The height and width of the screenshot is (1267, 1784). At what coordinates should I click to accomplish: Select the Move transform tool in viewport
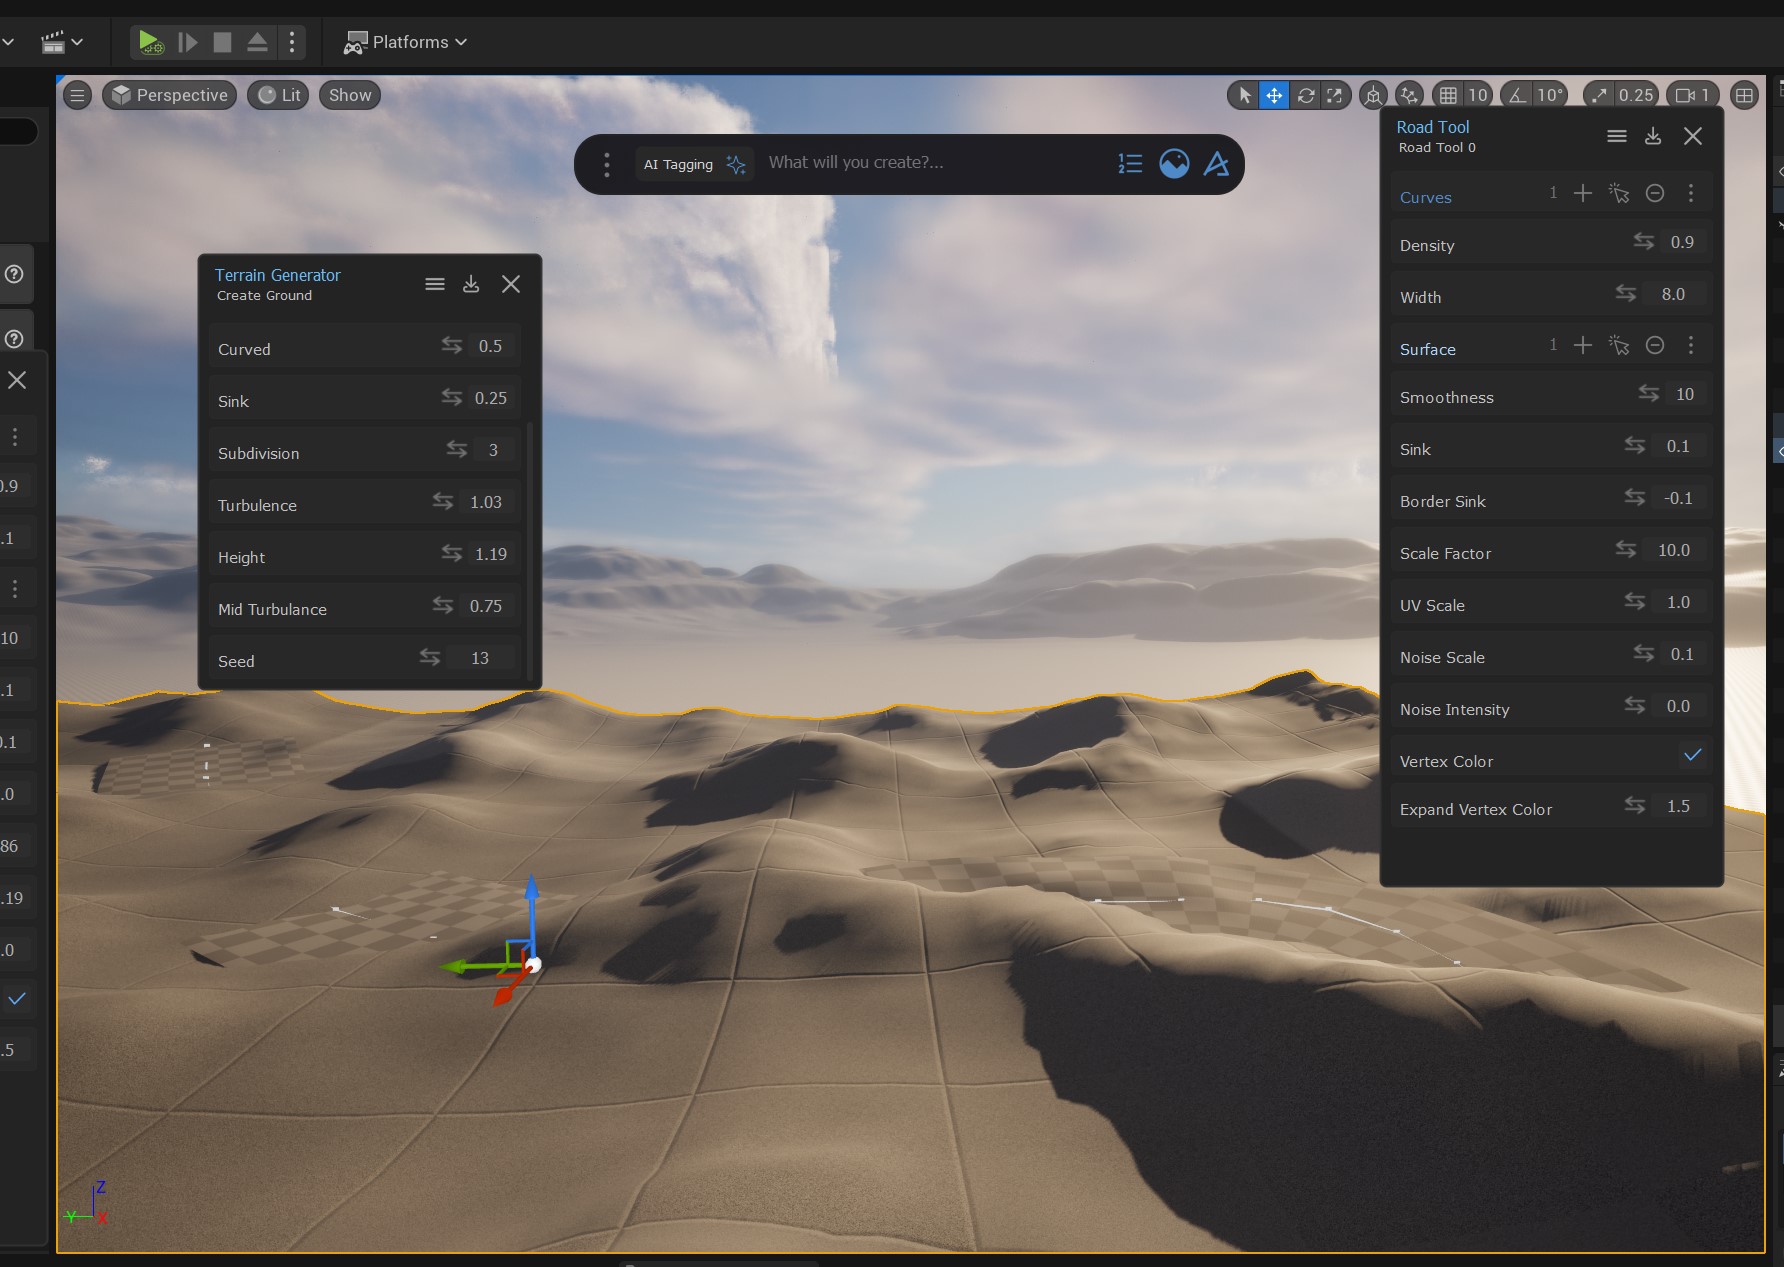[1273, 95]
